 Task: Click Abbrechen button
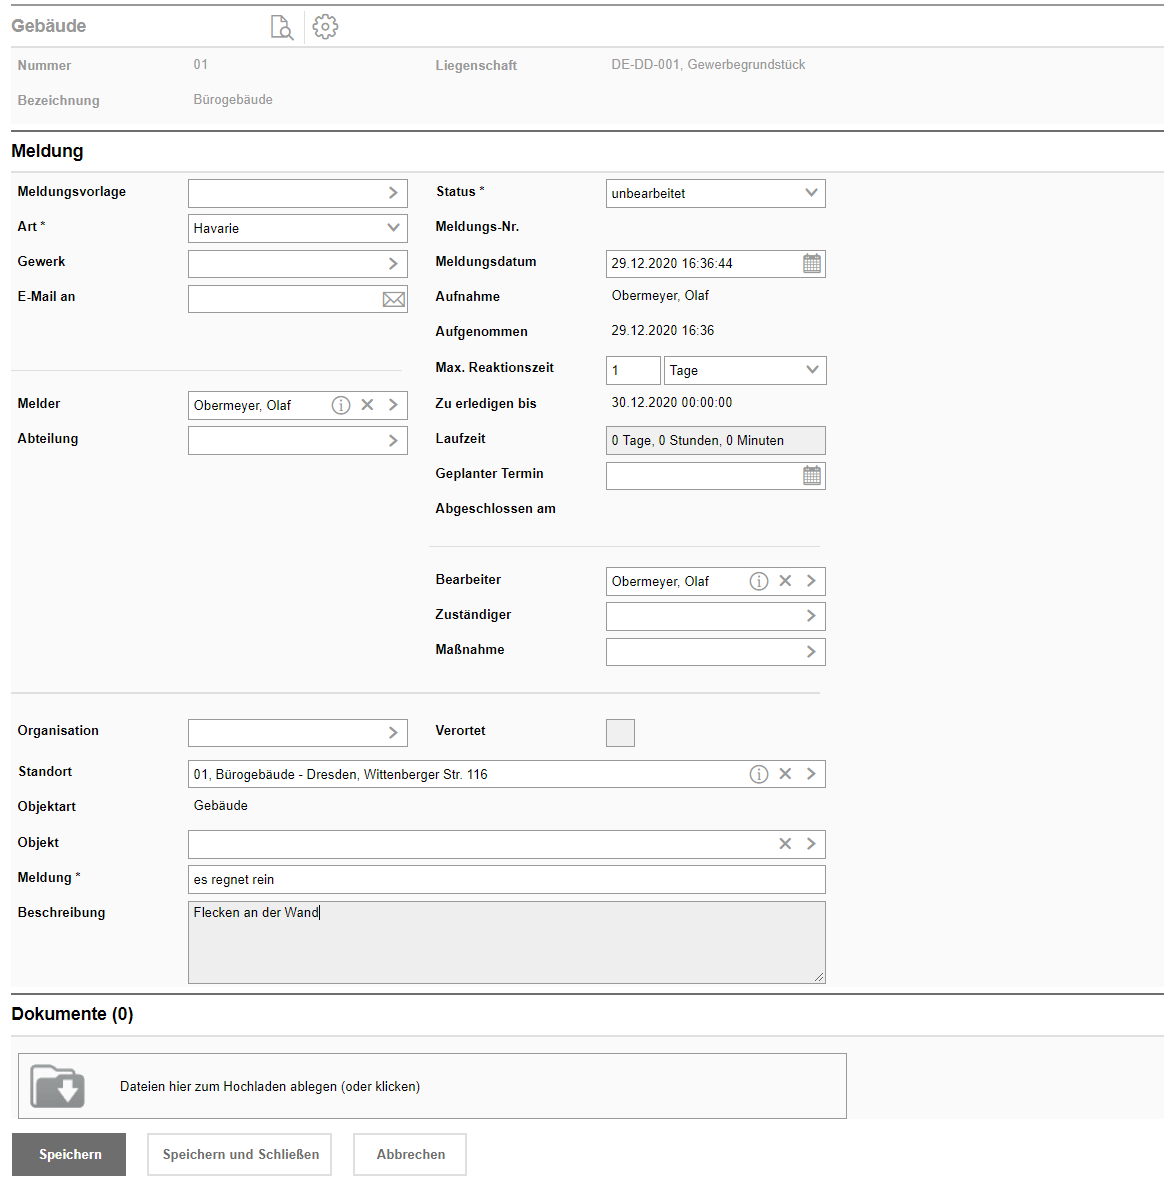[x=410, y=1154]
